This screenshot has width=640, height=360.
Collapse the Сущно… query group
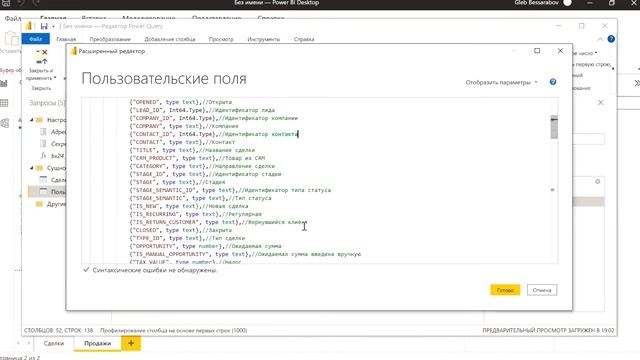coord(31,168)
